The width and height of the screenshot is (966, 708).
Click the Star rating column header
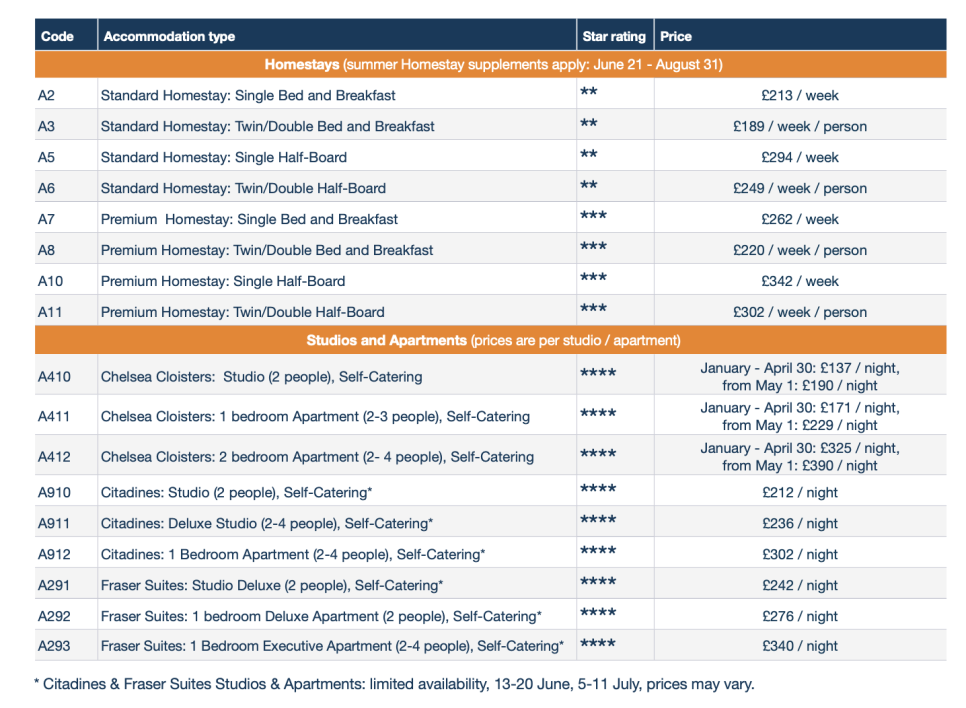(x=614, y=36)
